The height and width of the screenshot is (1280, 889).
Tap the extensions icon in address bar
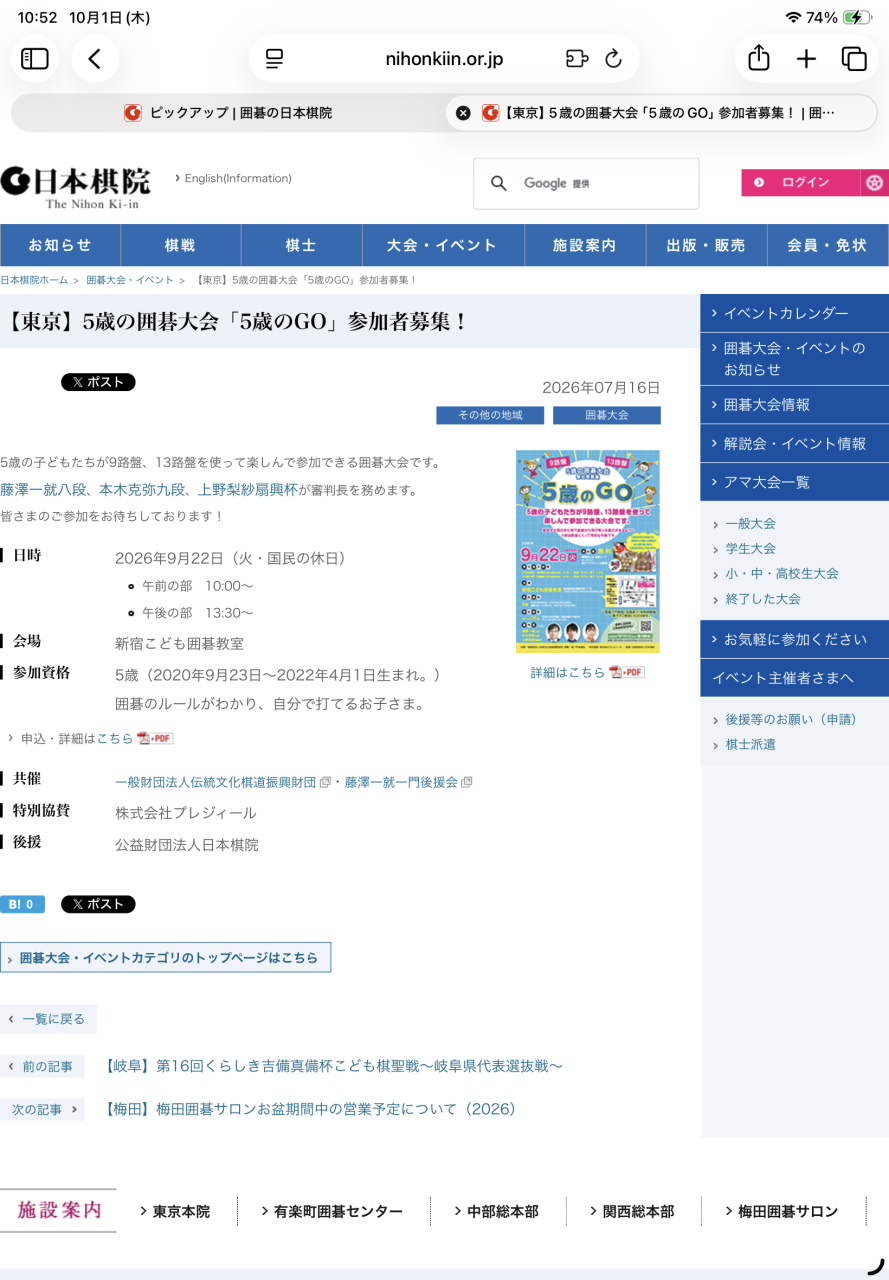coord(576,59)
